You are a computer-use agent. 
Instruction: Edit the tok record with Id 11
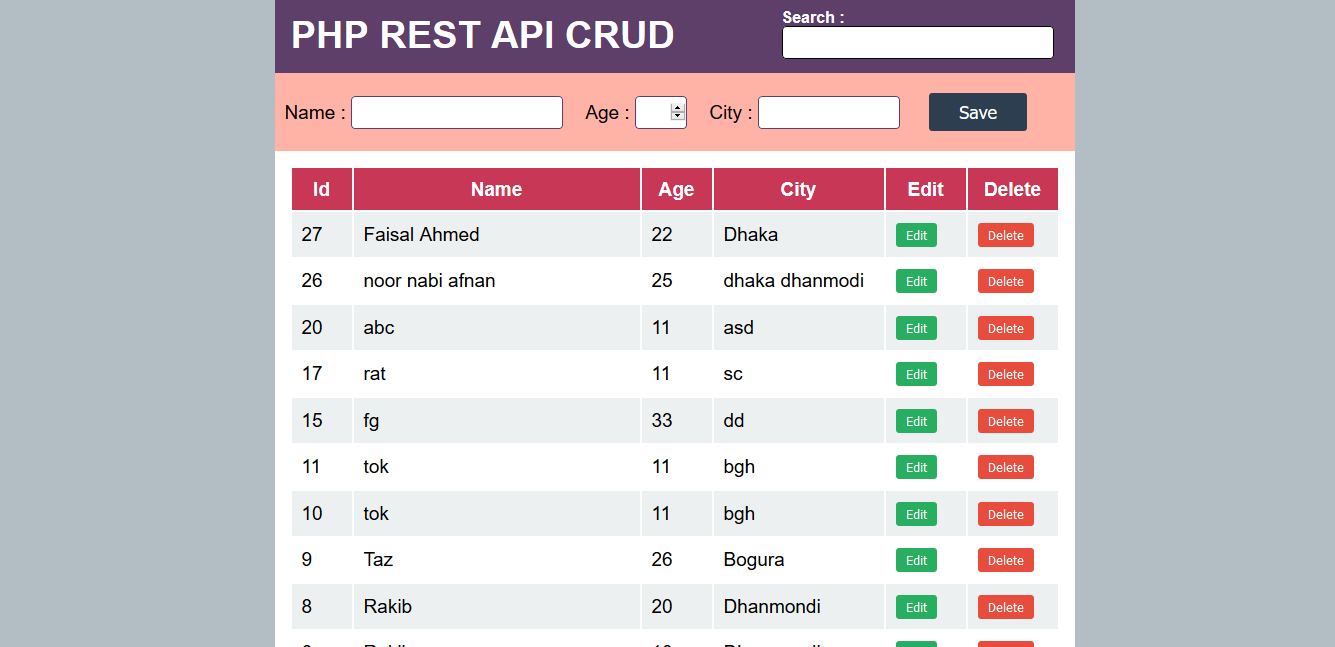(x=916, y=467)
